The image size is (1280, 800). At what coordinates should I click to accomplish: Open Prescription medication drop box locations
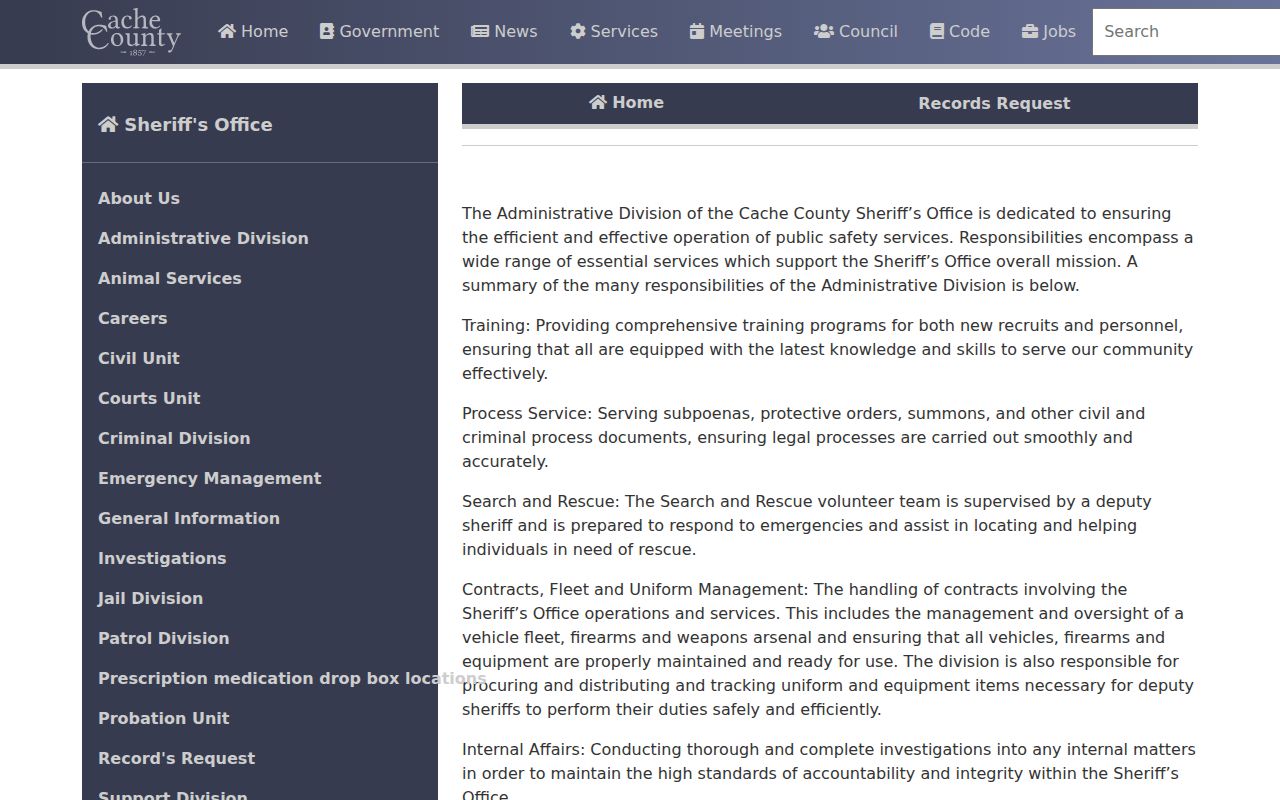click(x=292, y=678)
